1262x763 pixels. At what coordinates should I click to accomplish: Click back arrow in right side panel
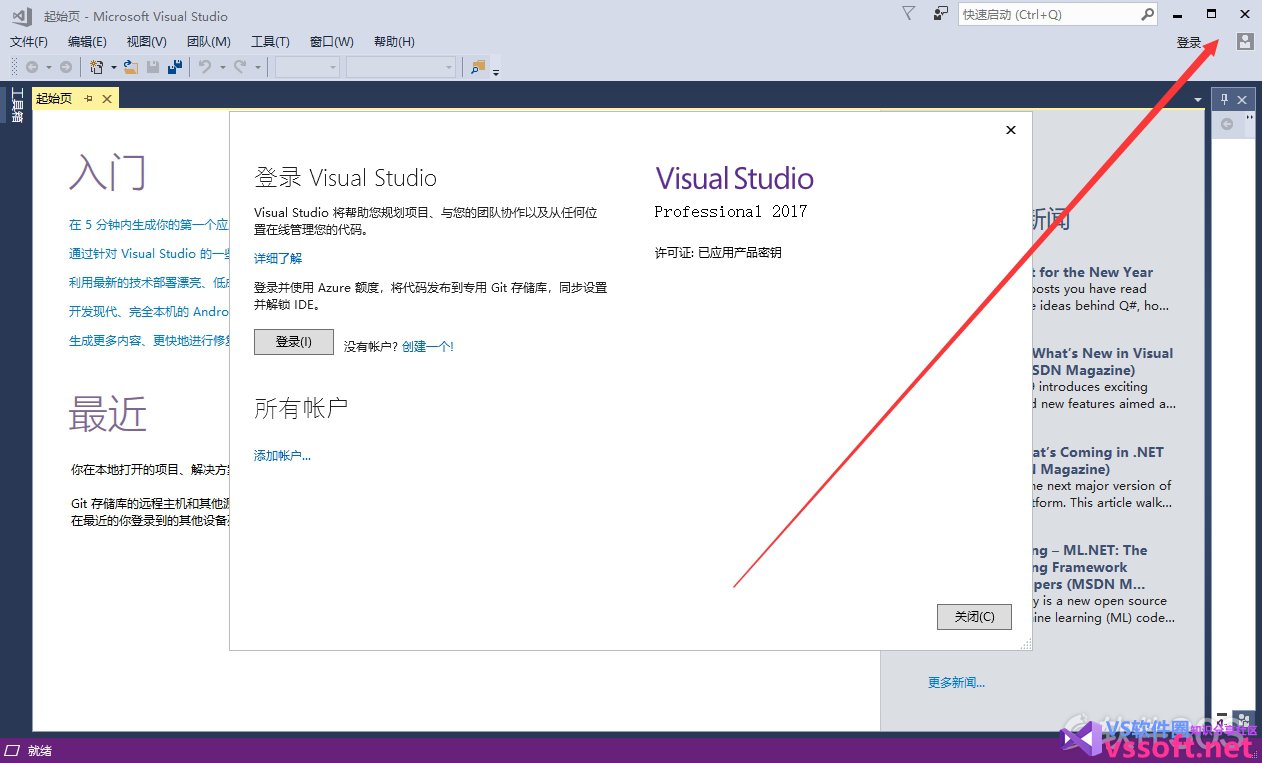click(x=1227, y=124)
